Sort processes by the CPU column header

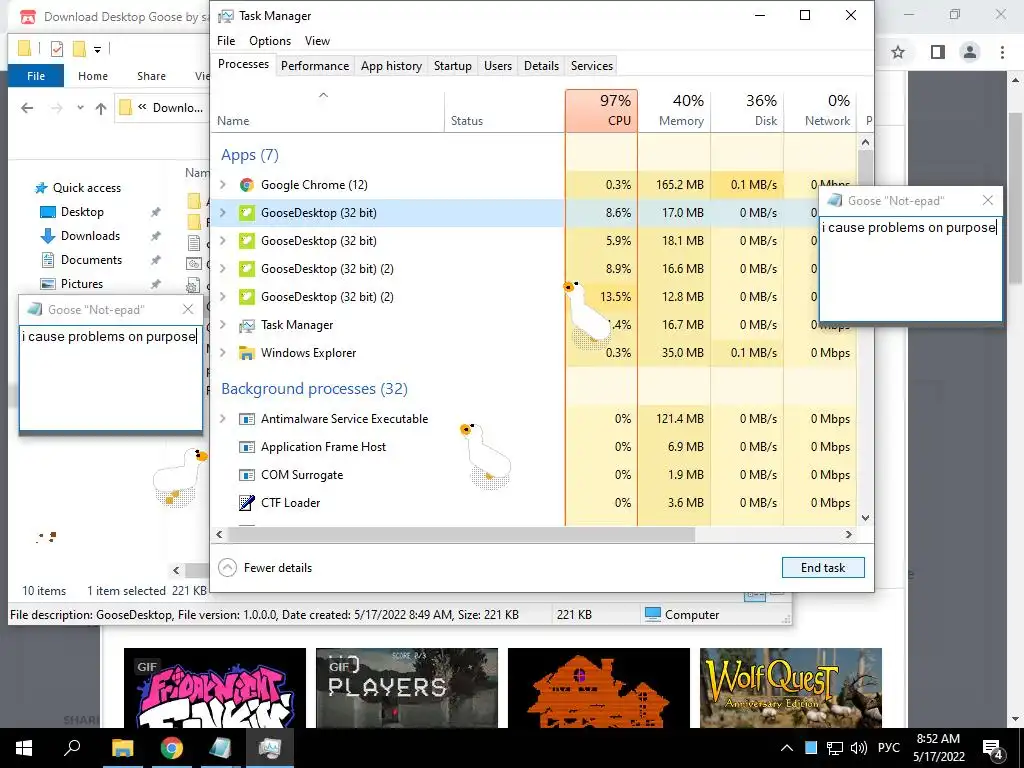click(x=601, y=111)
